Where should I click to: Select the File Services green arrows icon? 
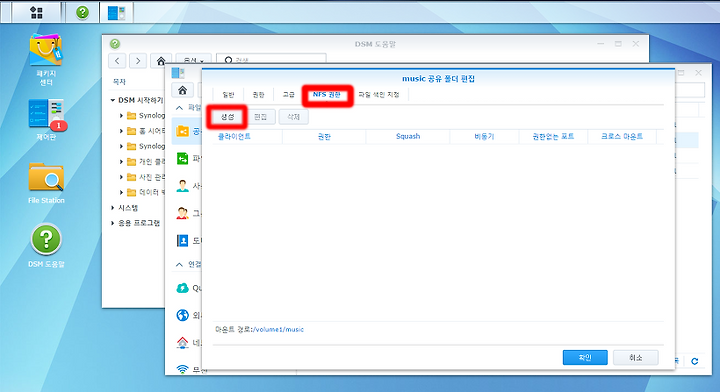pyautogui.click(x=183, y=159)
